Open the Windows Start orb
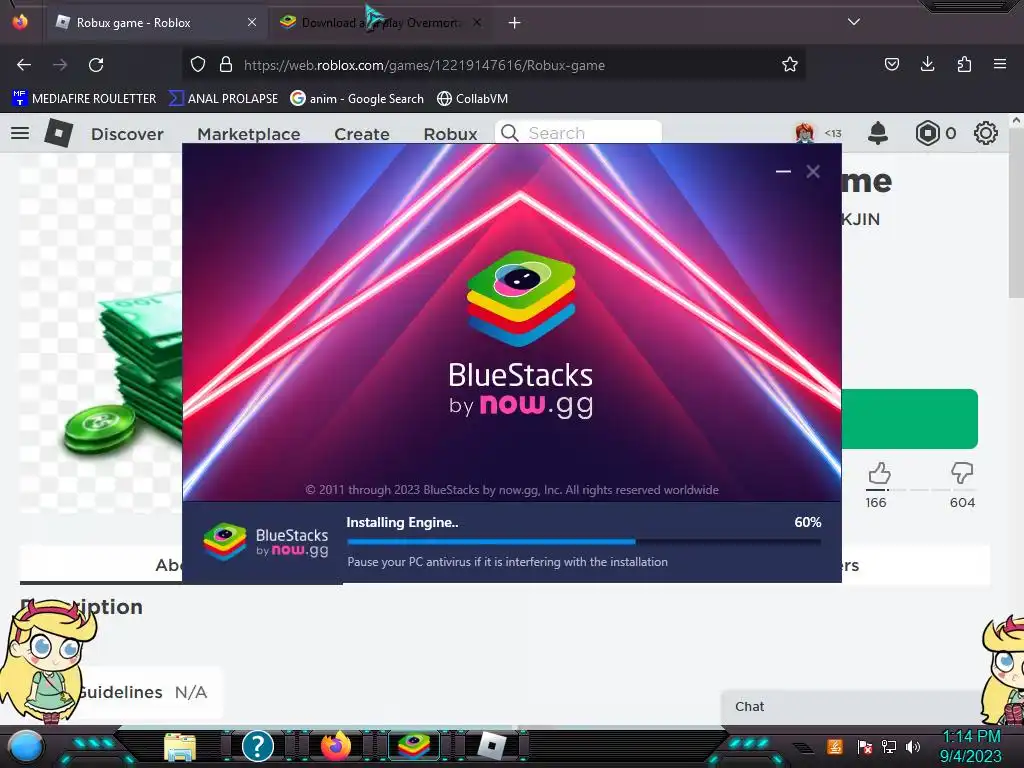This screenshot has width=1024, height=768. (x=26, y=746)
